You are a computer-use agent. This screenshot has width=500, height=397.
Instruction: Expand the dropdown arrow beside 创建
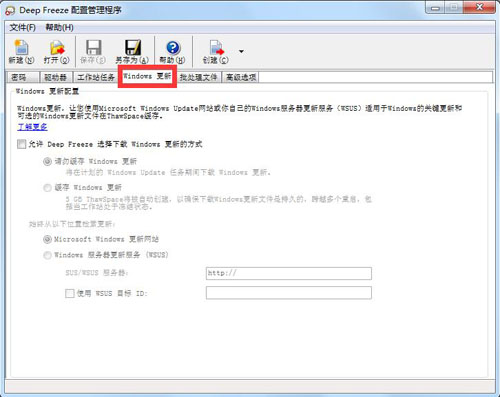coord(241,51)
